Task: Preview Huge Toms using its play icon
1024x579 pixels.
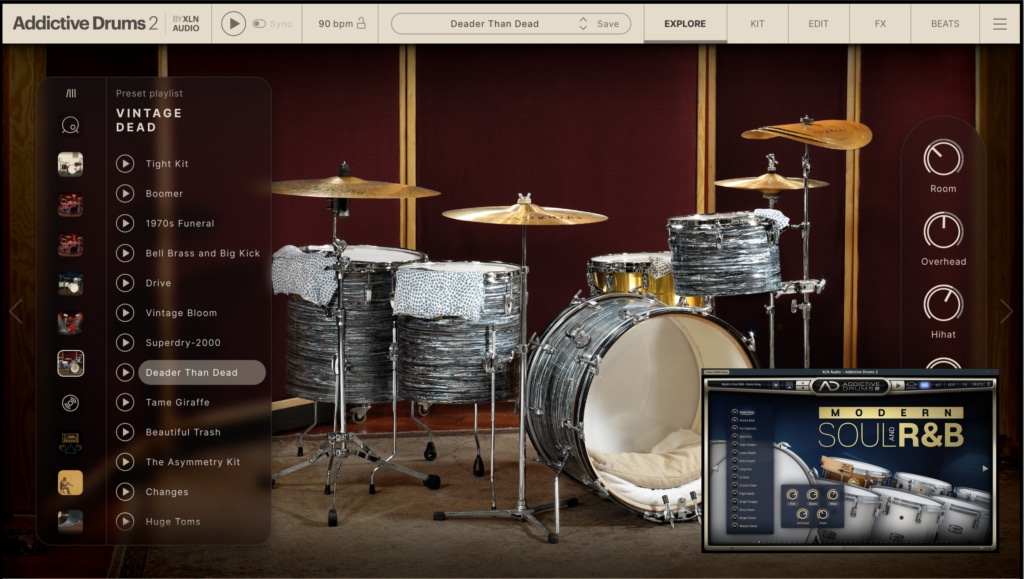Action: tap(125, 521)
